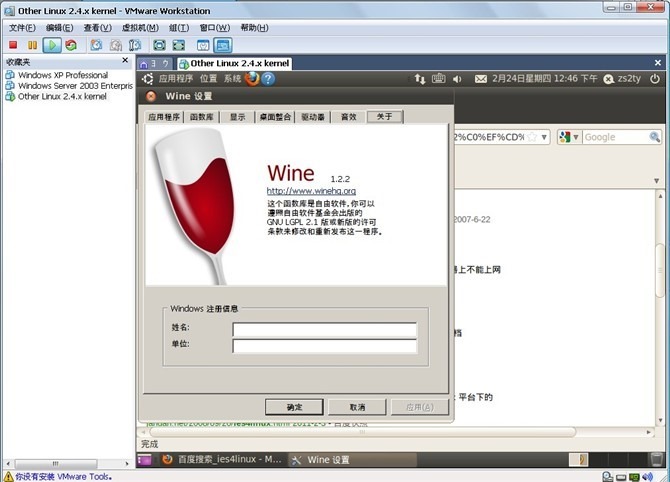Switch to the 函数库 tab

pyautogui.click(x=201, y=117)
